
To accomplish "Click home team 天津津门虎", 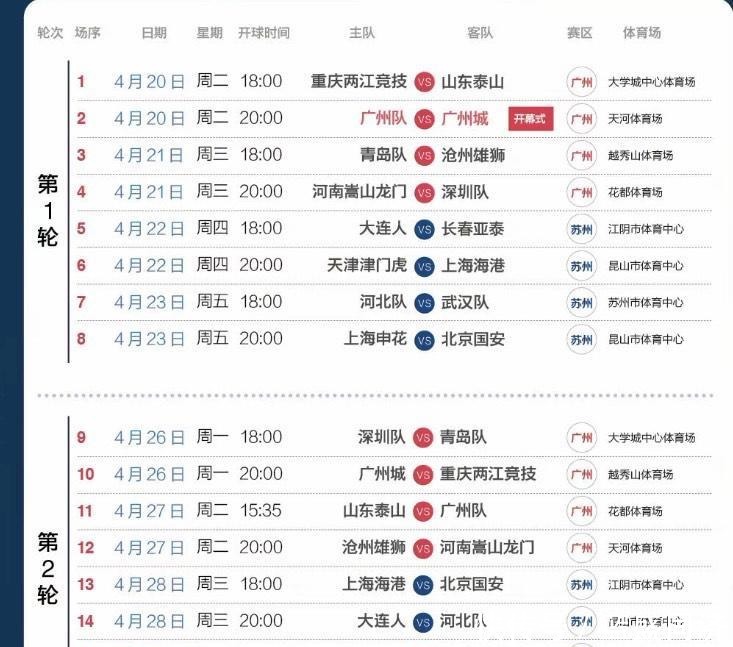I will pyautogui.click(x=367, y=266).
